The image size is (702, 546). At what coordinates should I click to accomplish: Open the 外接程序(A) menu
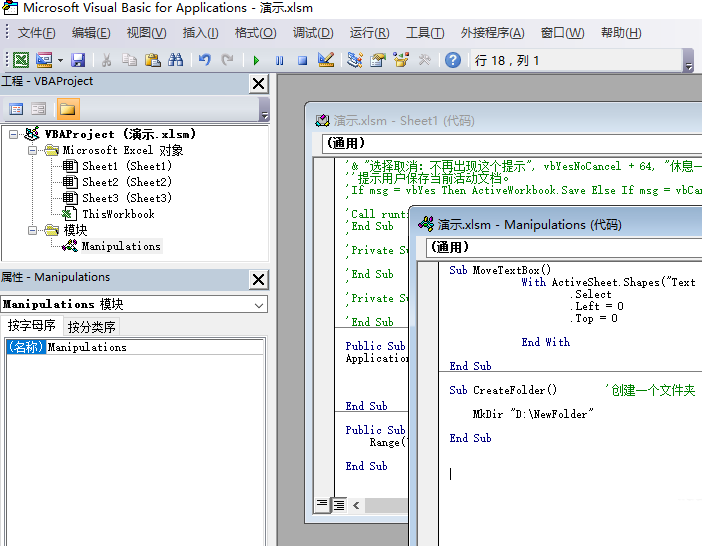coord(492,33)
